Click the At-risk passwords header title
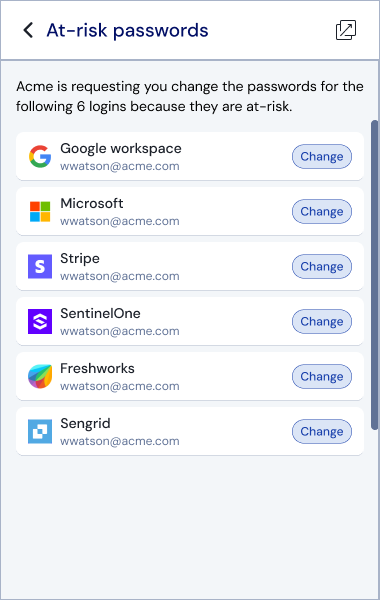The image size is (380, 600). tap(127, 30)
